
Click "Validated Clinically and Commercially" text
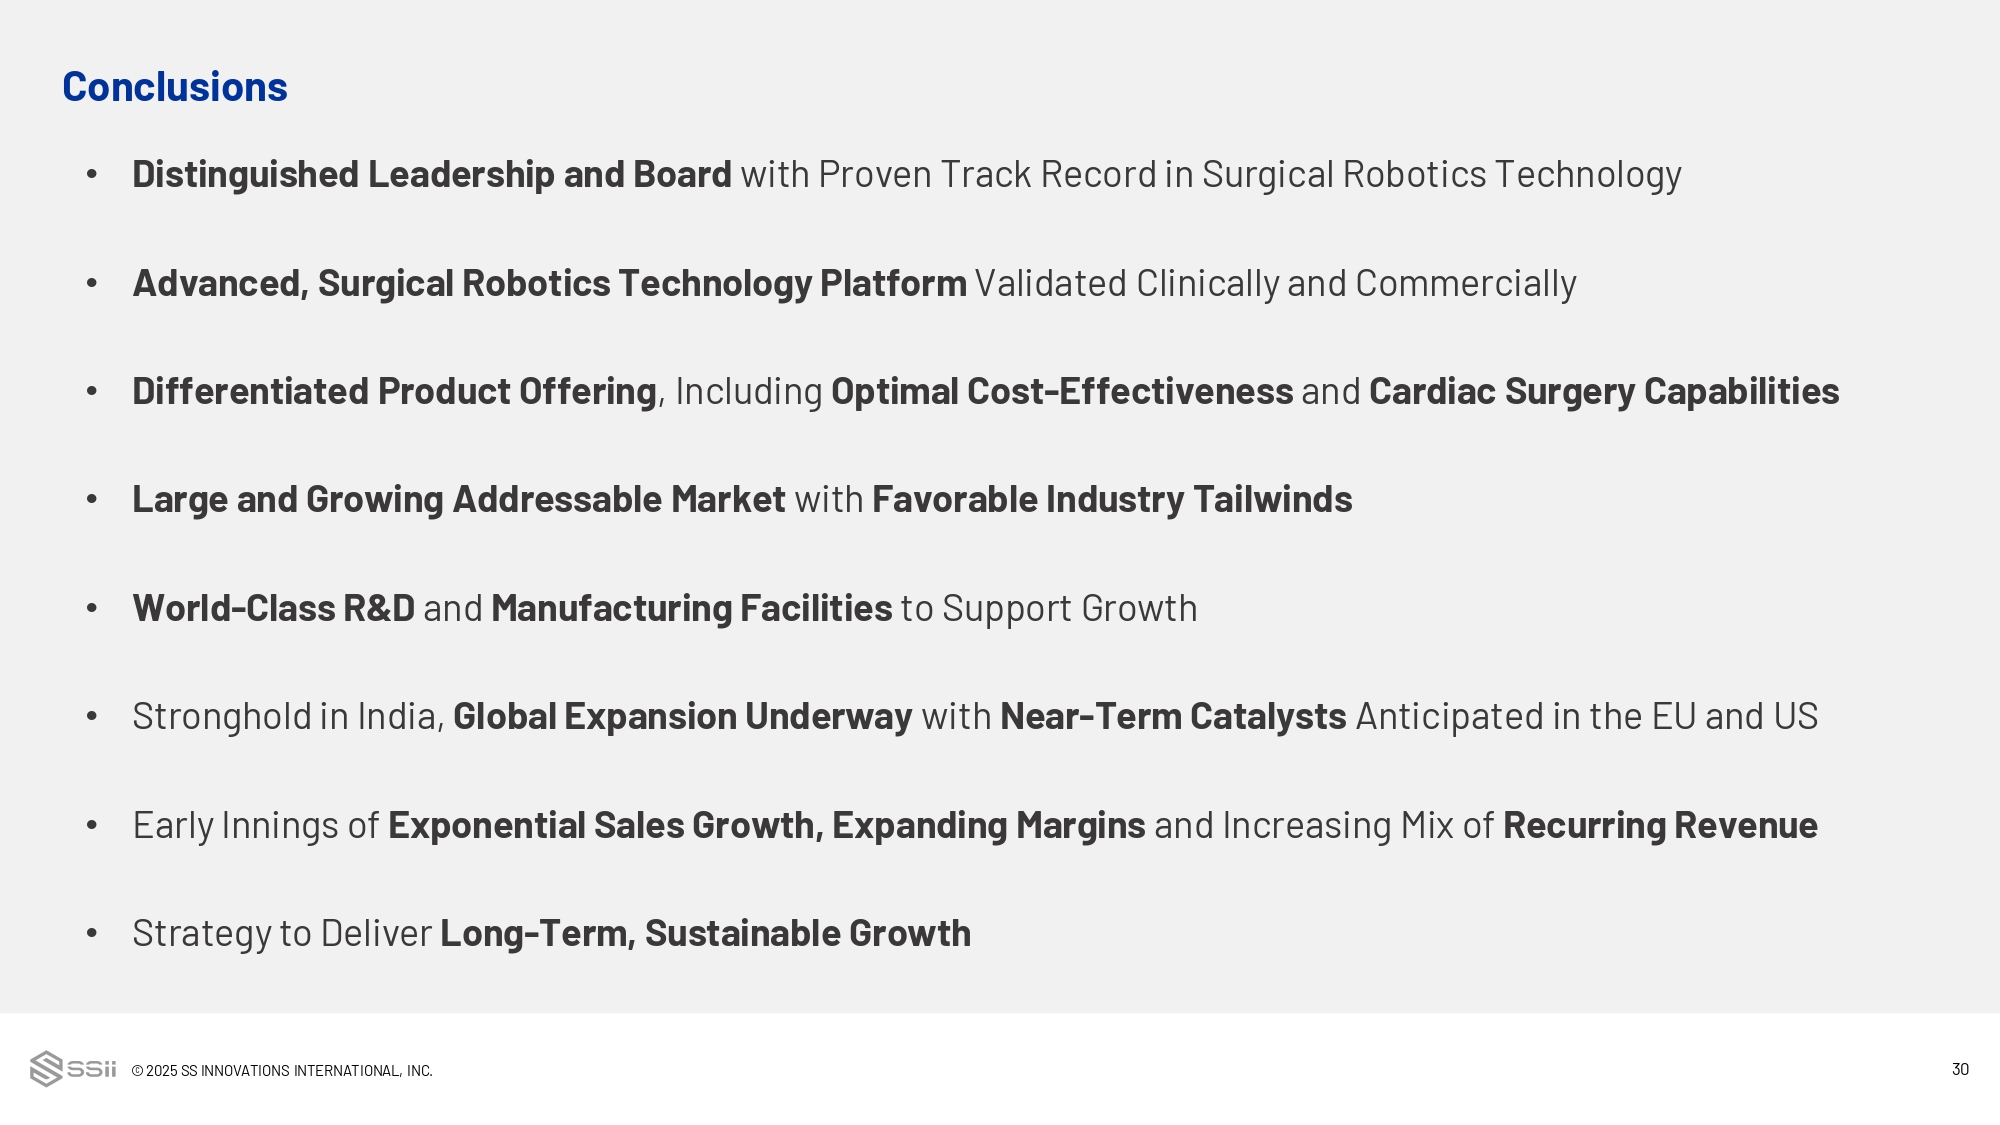[x=1275, y=284]
